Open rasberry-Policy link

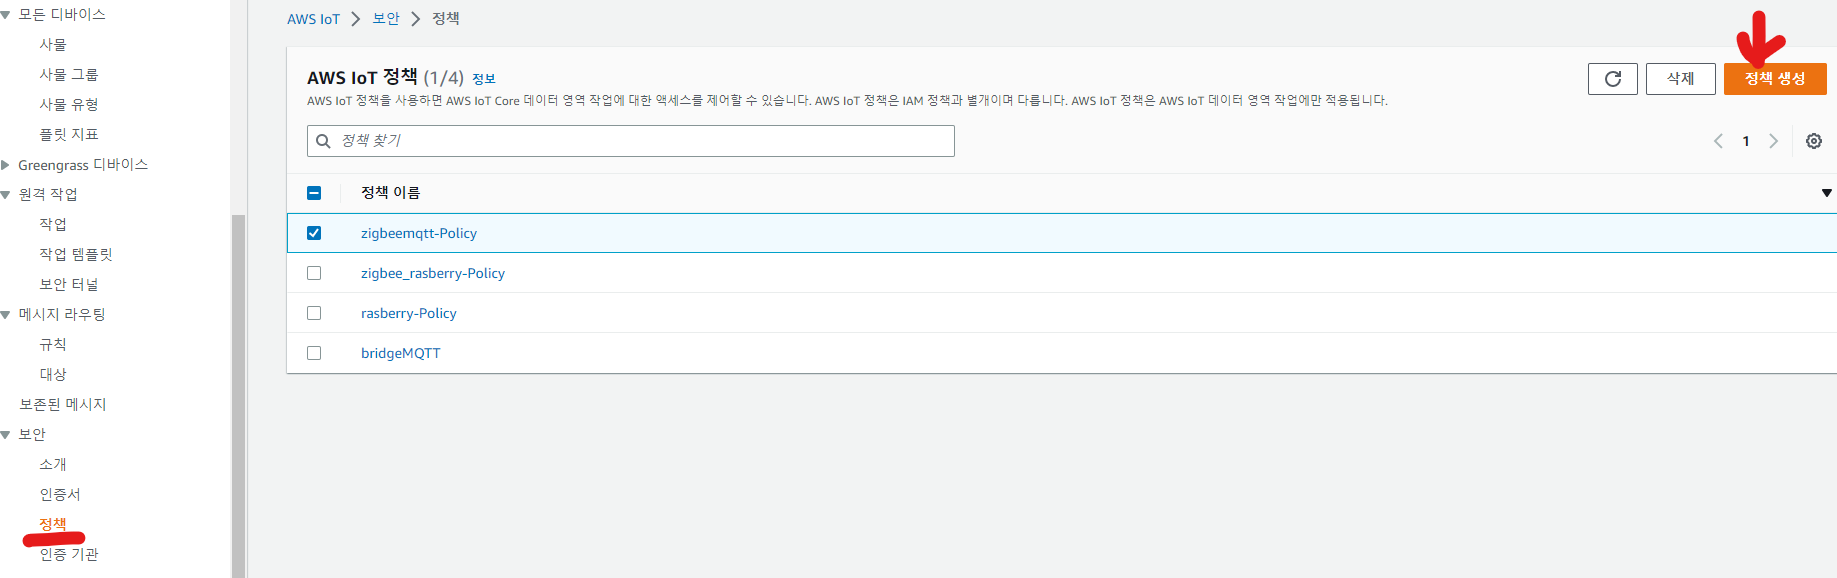(x=409, y=313)
